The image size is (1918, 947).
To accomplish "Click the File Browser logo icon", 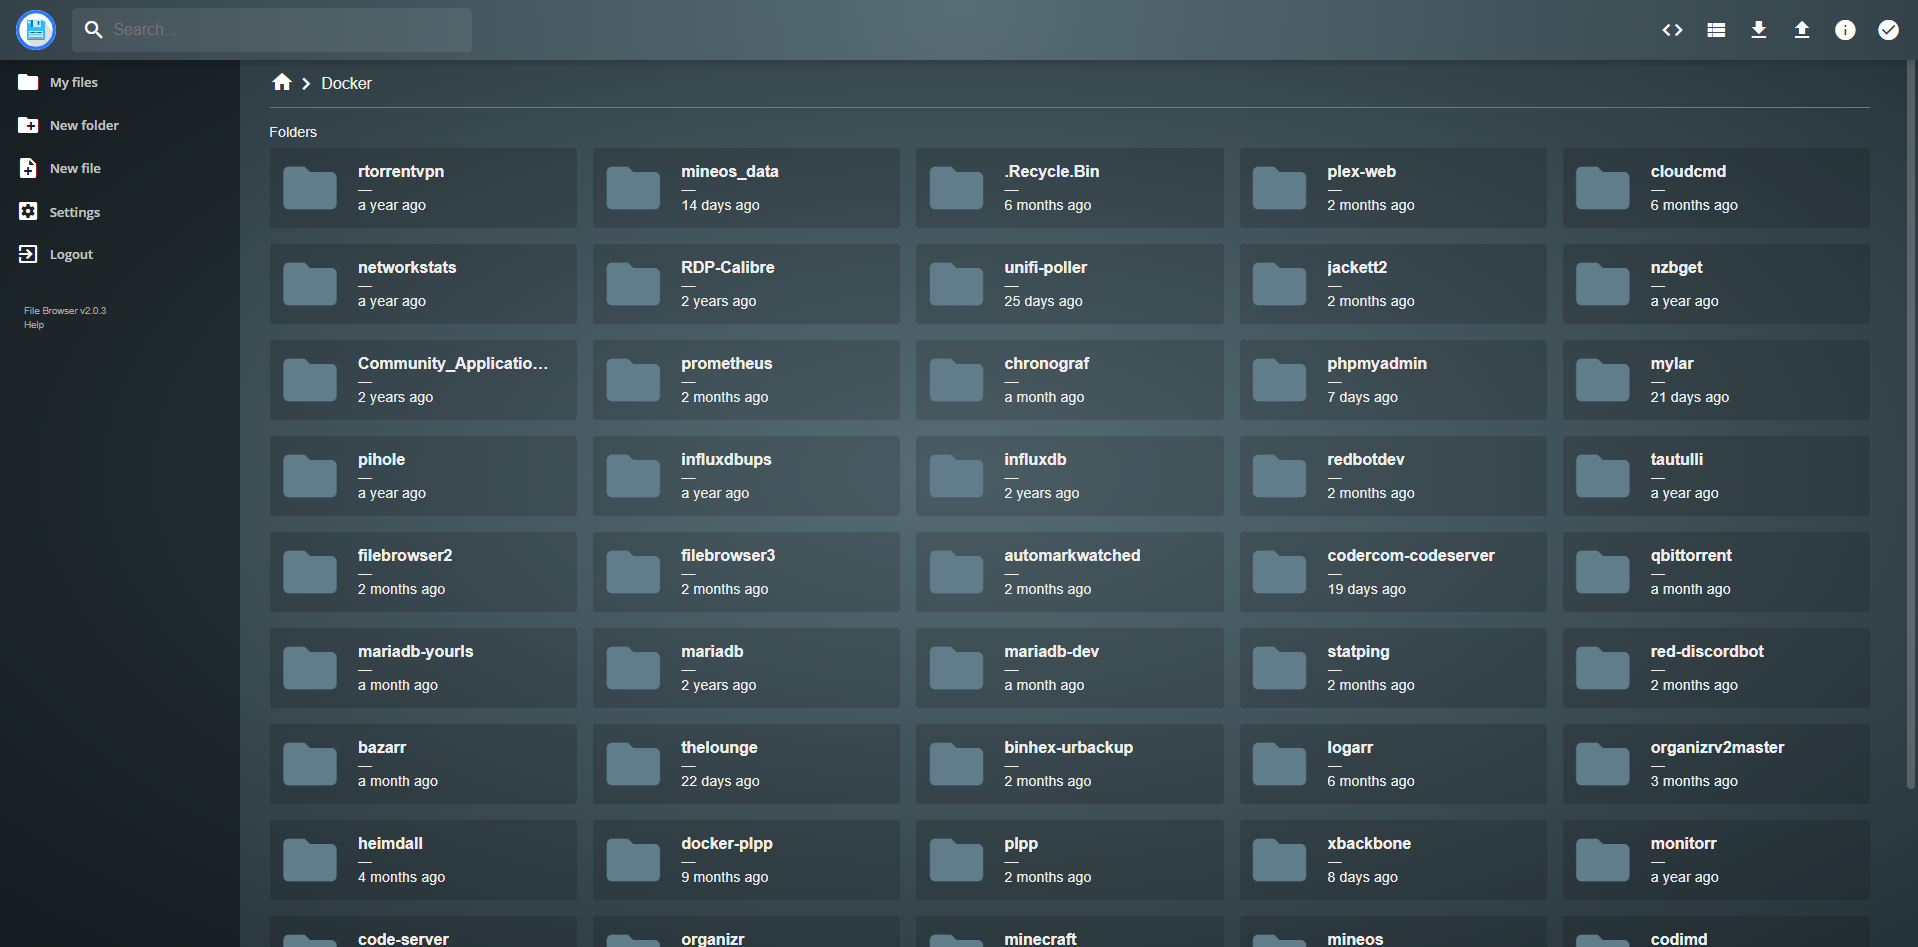I will pyautogui.click(x=36, y=30).
